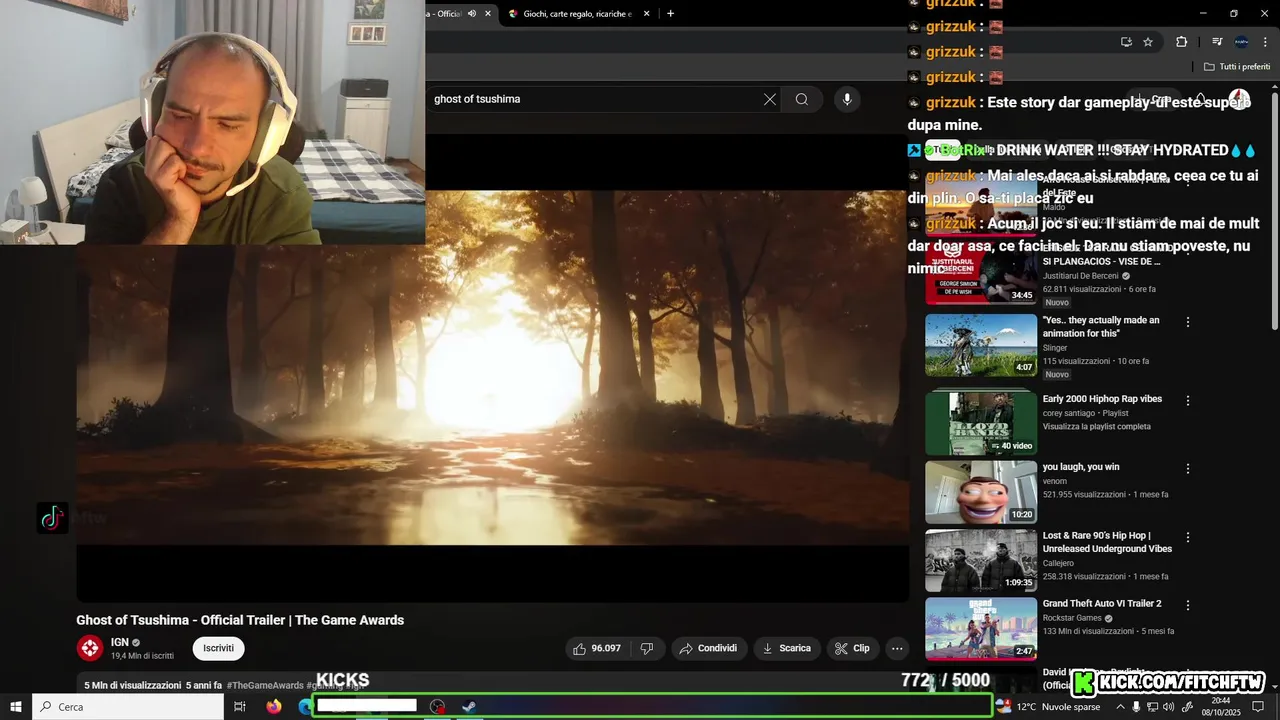The height and width of the screenshot is (720, 1280).
Task: Open Tutti i preferiti bookmarks folder
Action: point(1237,67)
